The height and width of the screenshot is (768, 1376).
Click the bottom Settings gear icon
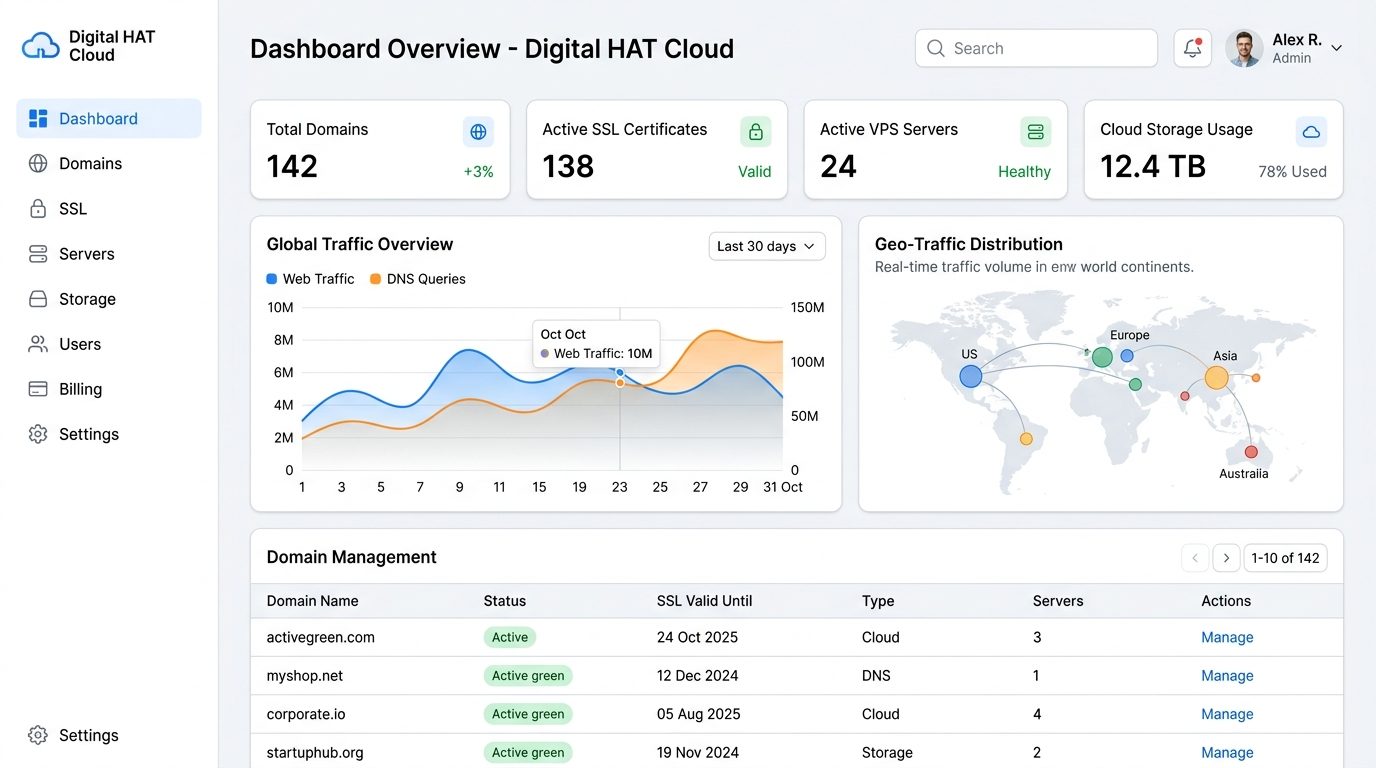tap(38, 735)
